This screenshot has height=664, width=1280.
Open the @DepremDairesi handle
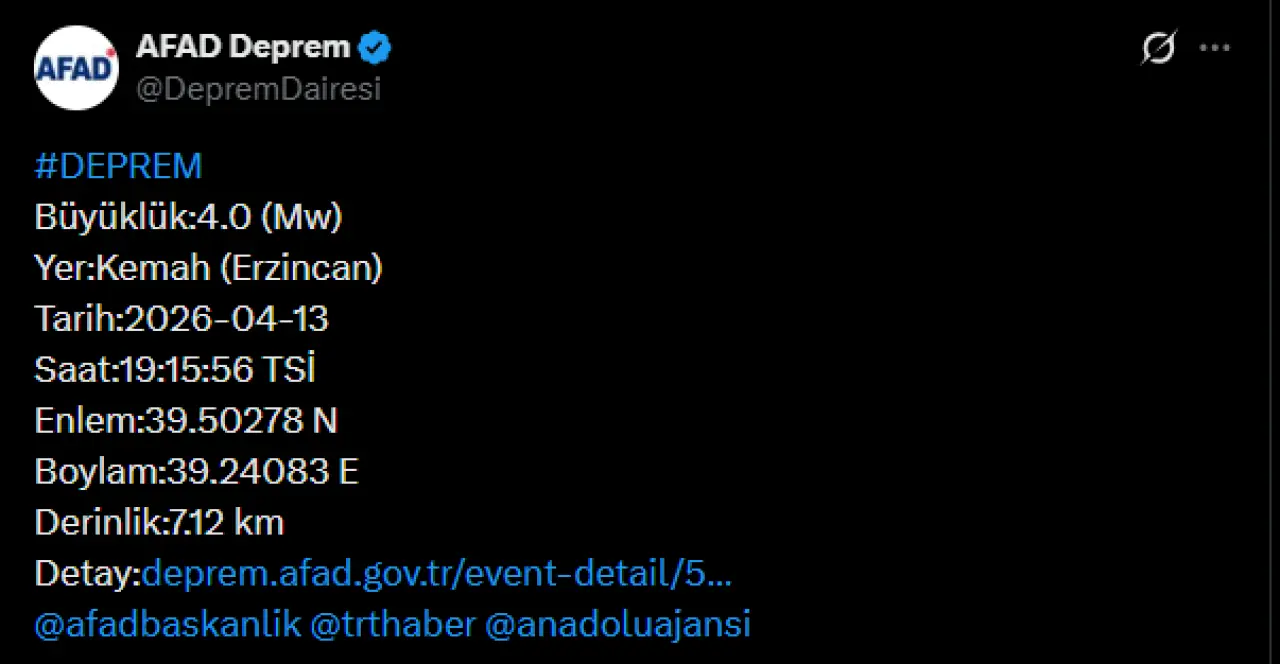258,89
